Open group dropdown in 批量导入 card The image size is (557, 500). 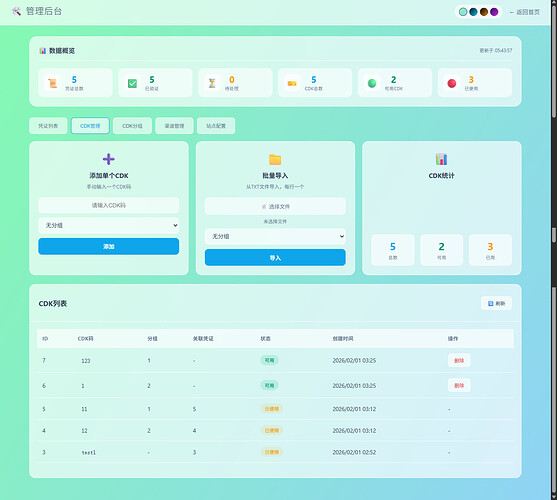[275, 237]
